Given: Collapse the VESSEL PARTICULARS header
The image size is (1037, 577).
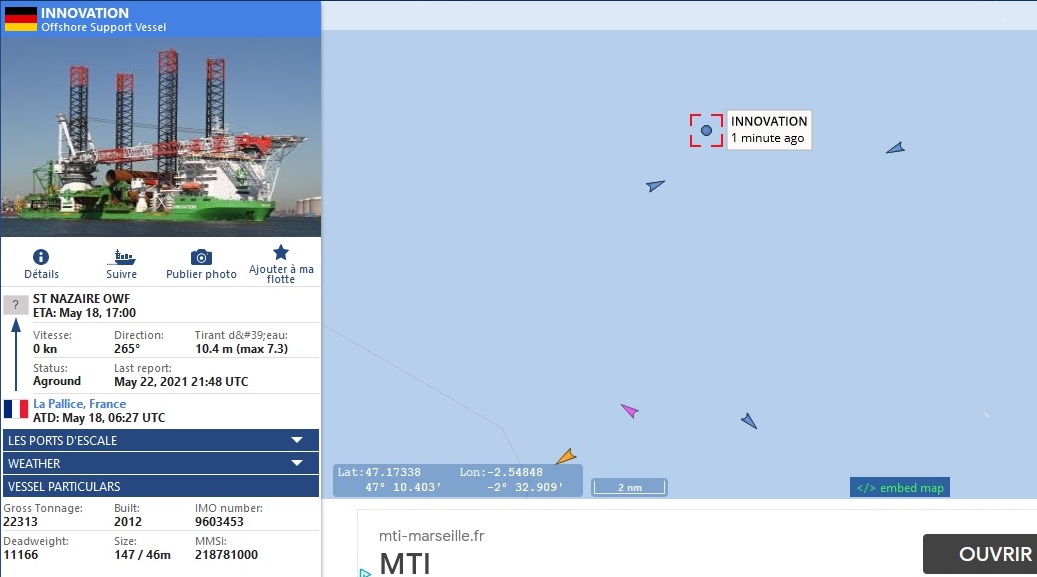Looking at the screenshot, I should (161, 486).
